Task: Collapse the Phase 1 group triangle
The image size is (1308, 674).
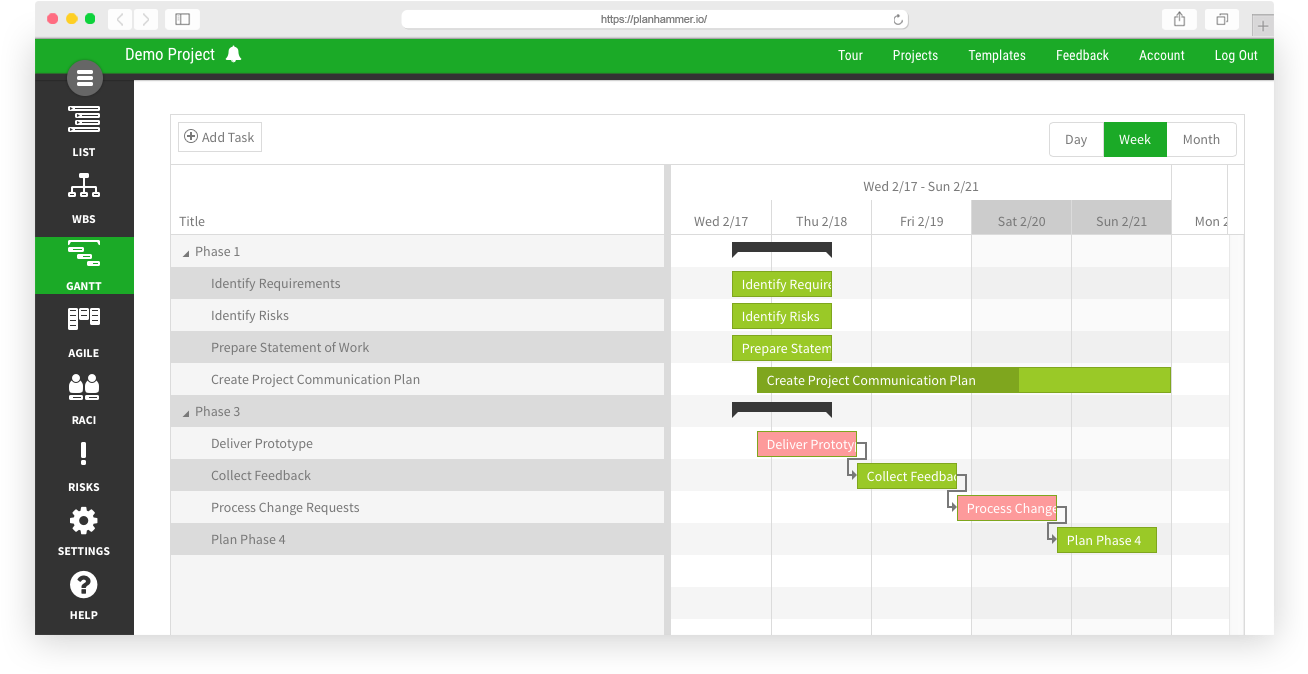Action: coord(186,254)
